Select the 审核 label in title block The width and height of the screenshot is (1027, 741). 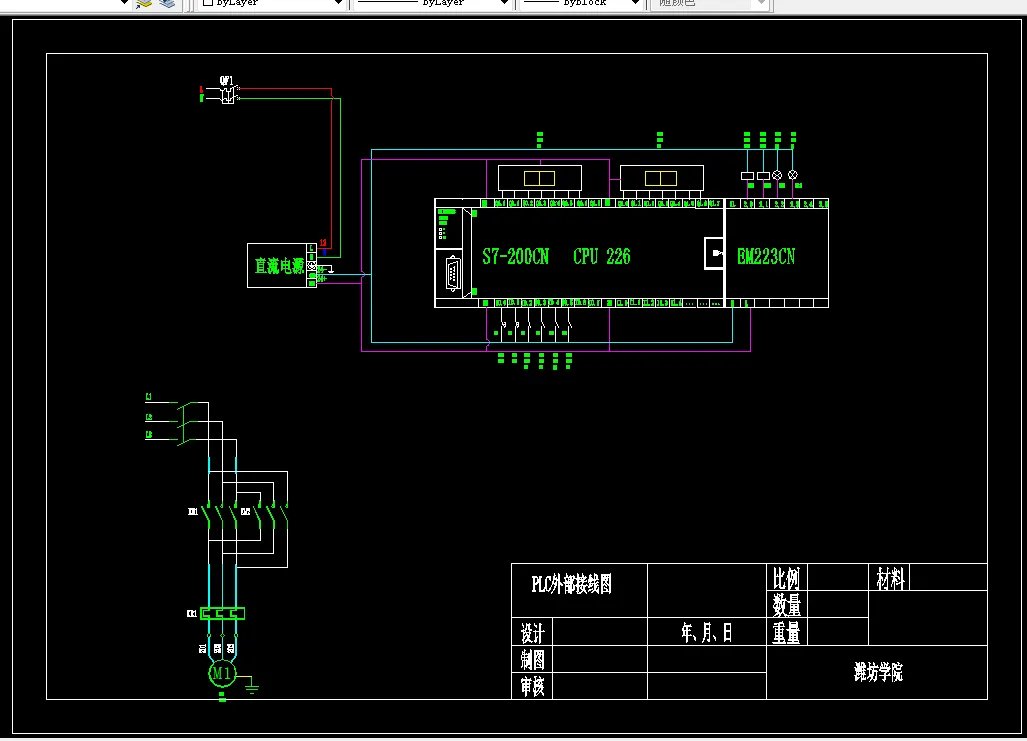(532, 687)
